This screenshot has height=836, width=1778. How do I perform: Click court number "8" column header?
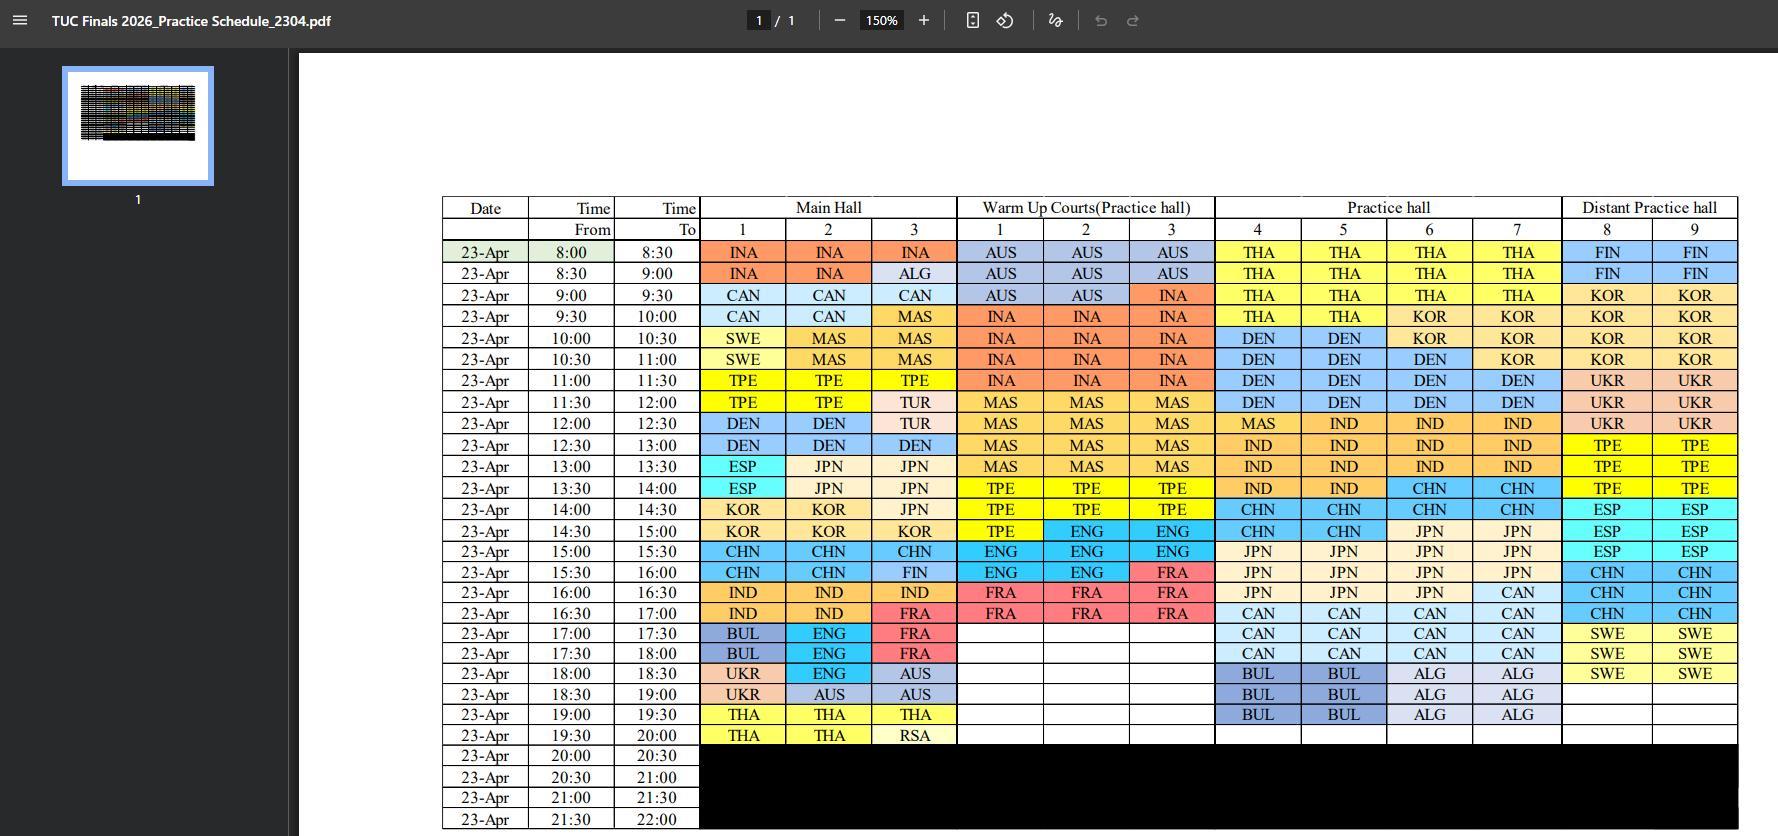point(1607,230)
